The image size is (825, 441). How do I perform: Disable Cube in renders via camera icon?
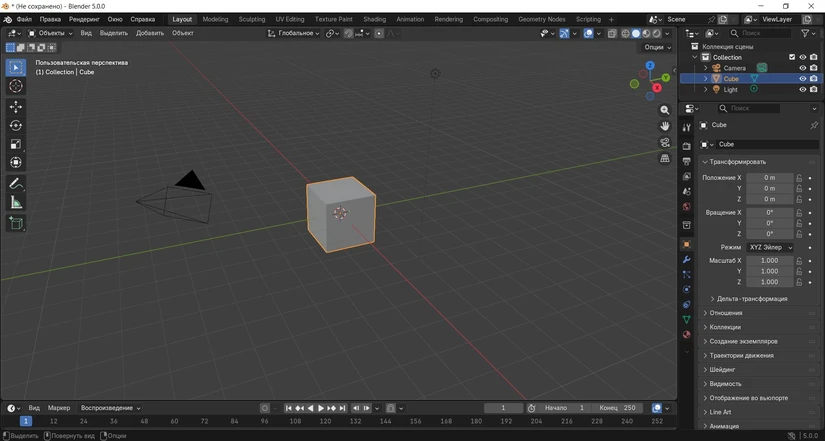(814, 78)
